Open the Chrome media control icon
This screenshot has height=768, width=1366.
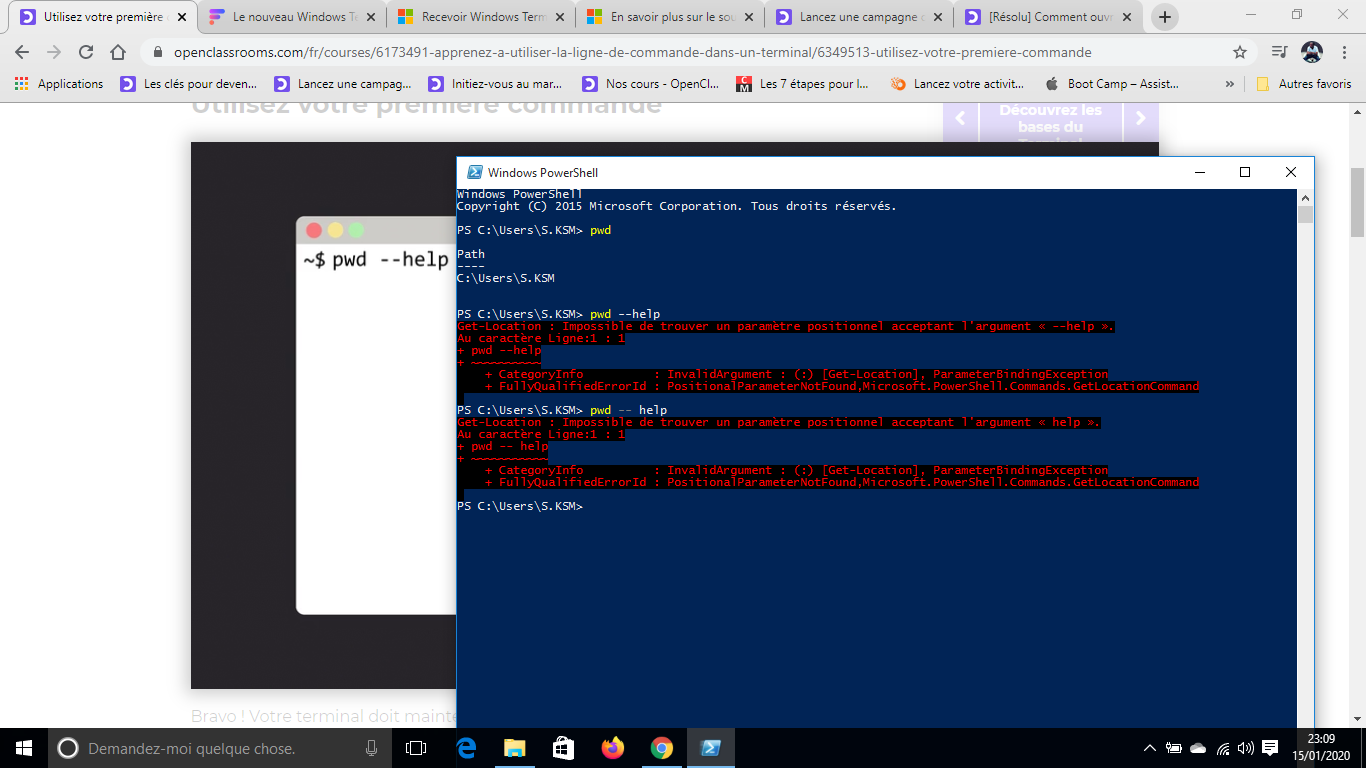tap(1279, 52)
